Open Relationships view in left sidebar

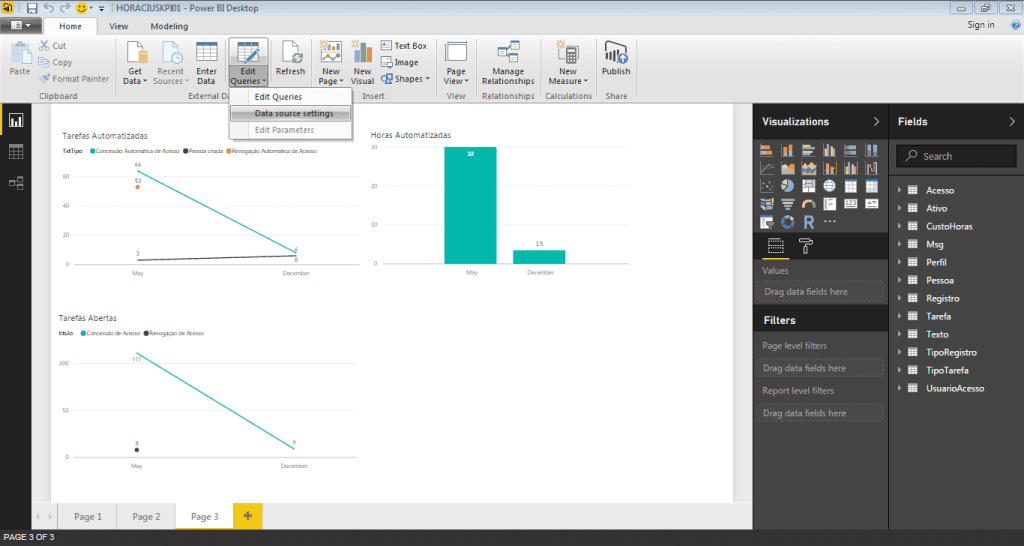16,183
